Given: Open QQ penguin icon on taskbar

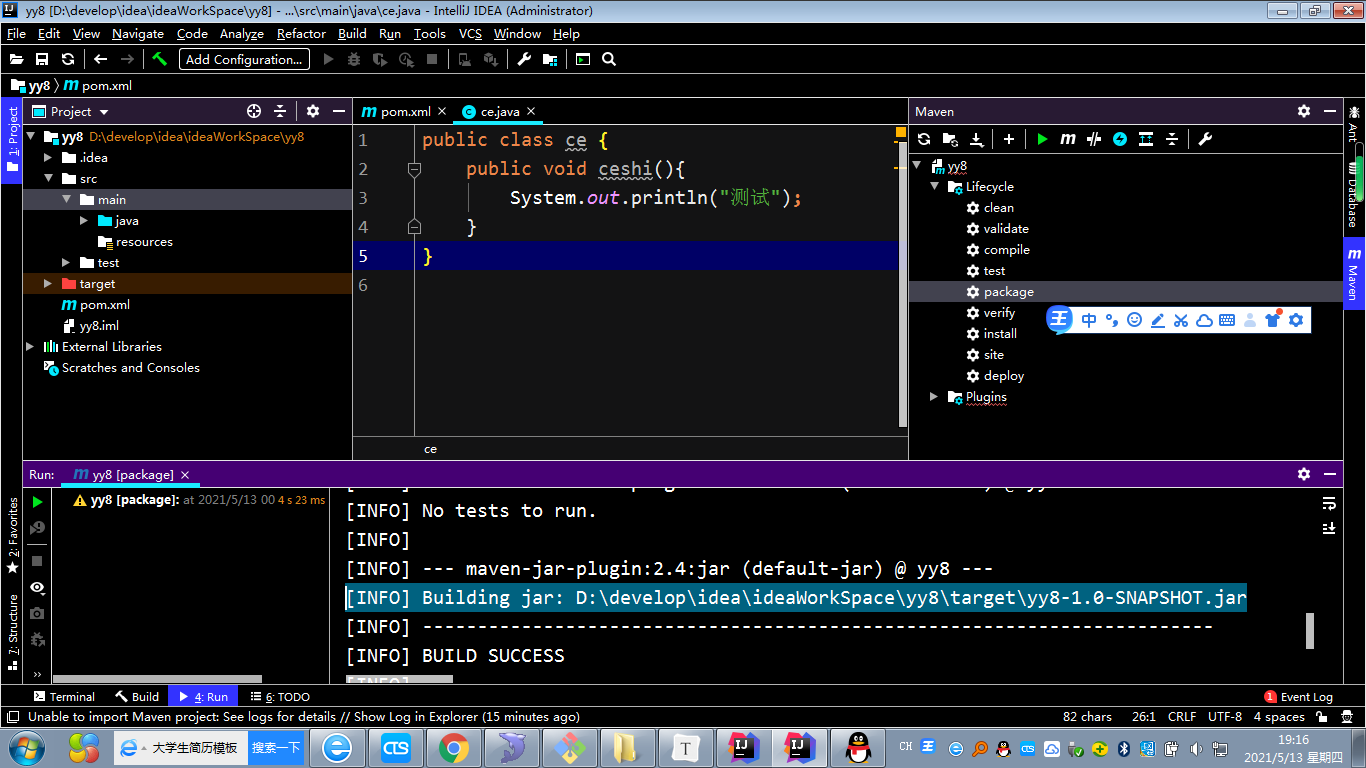Looking at the screenshot, I should pyautogui.click(x=857, y=747).
